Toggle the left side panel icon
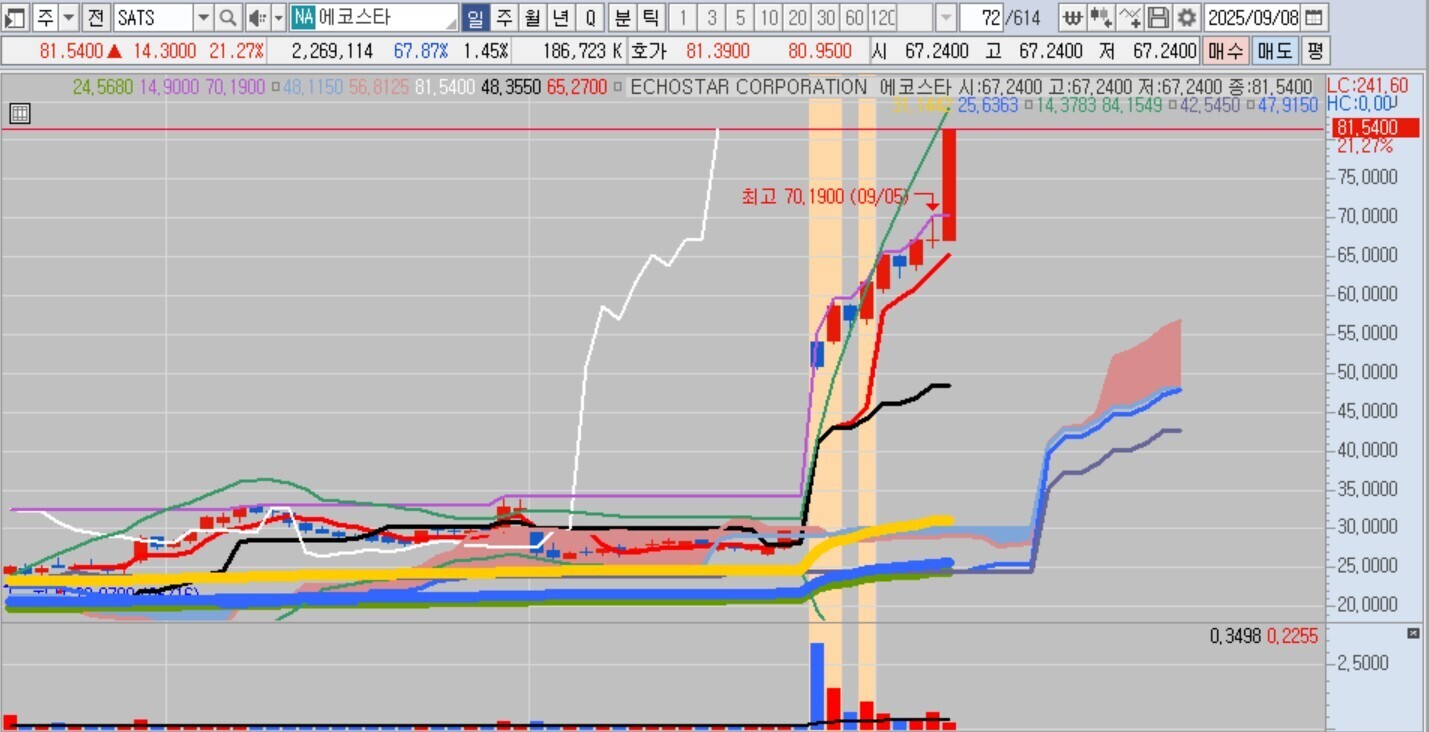This screenshot has height=732, width=1429. point(15,17)
